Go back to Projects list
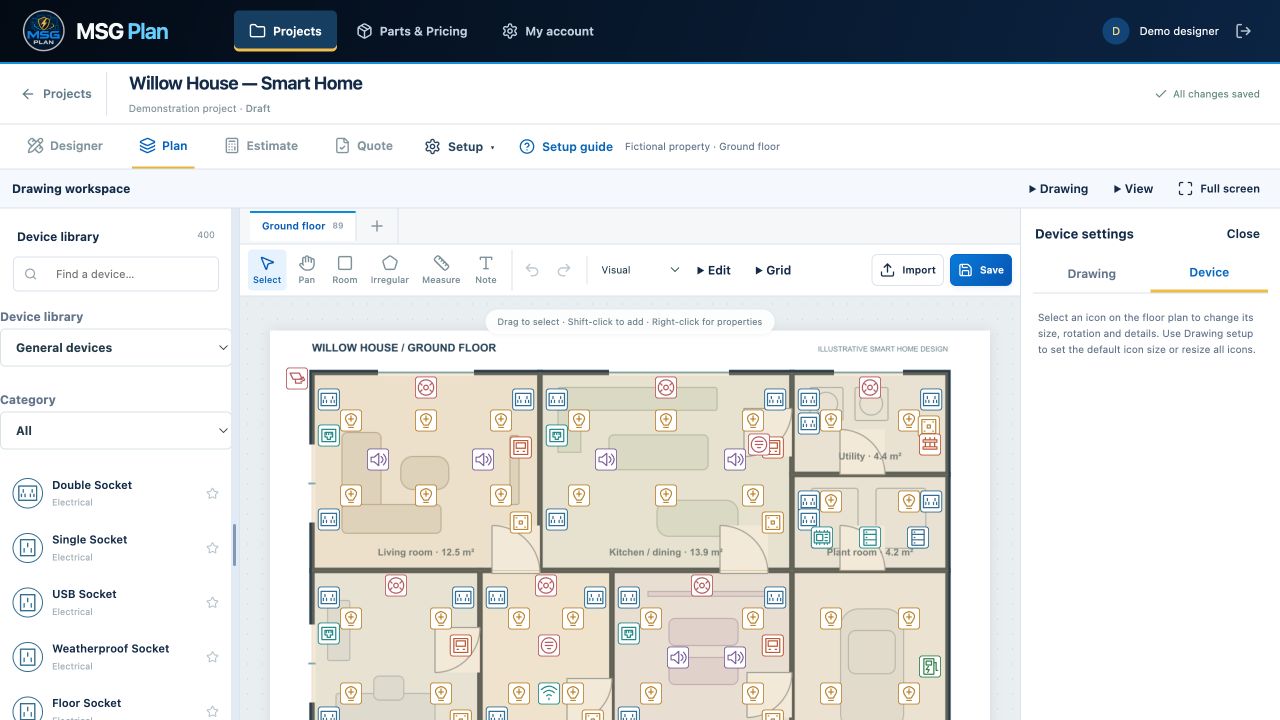Screen dimensions: 1280x720 tap(57, 94)
